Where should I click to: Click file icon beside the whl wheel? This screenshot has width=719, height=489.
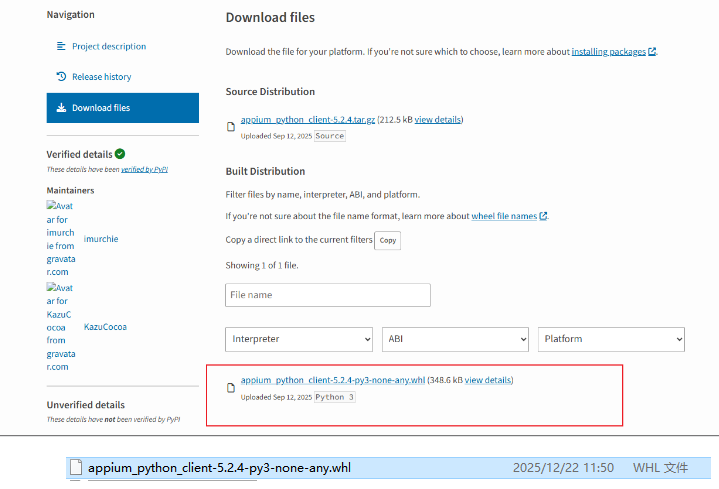[x=231, y=388]
